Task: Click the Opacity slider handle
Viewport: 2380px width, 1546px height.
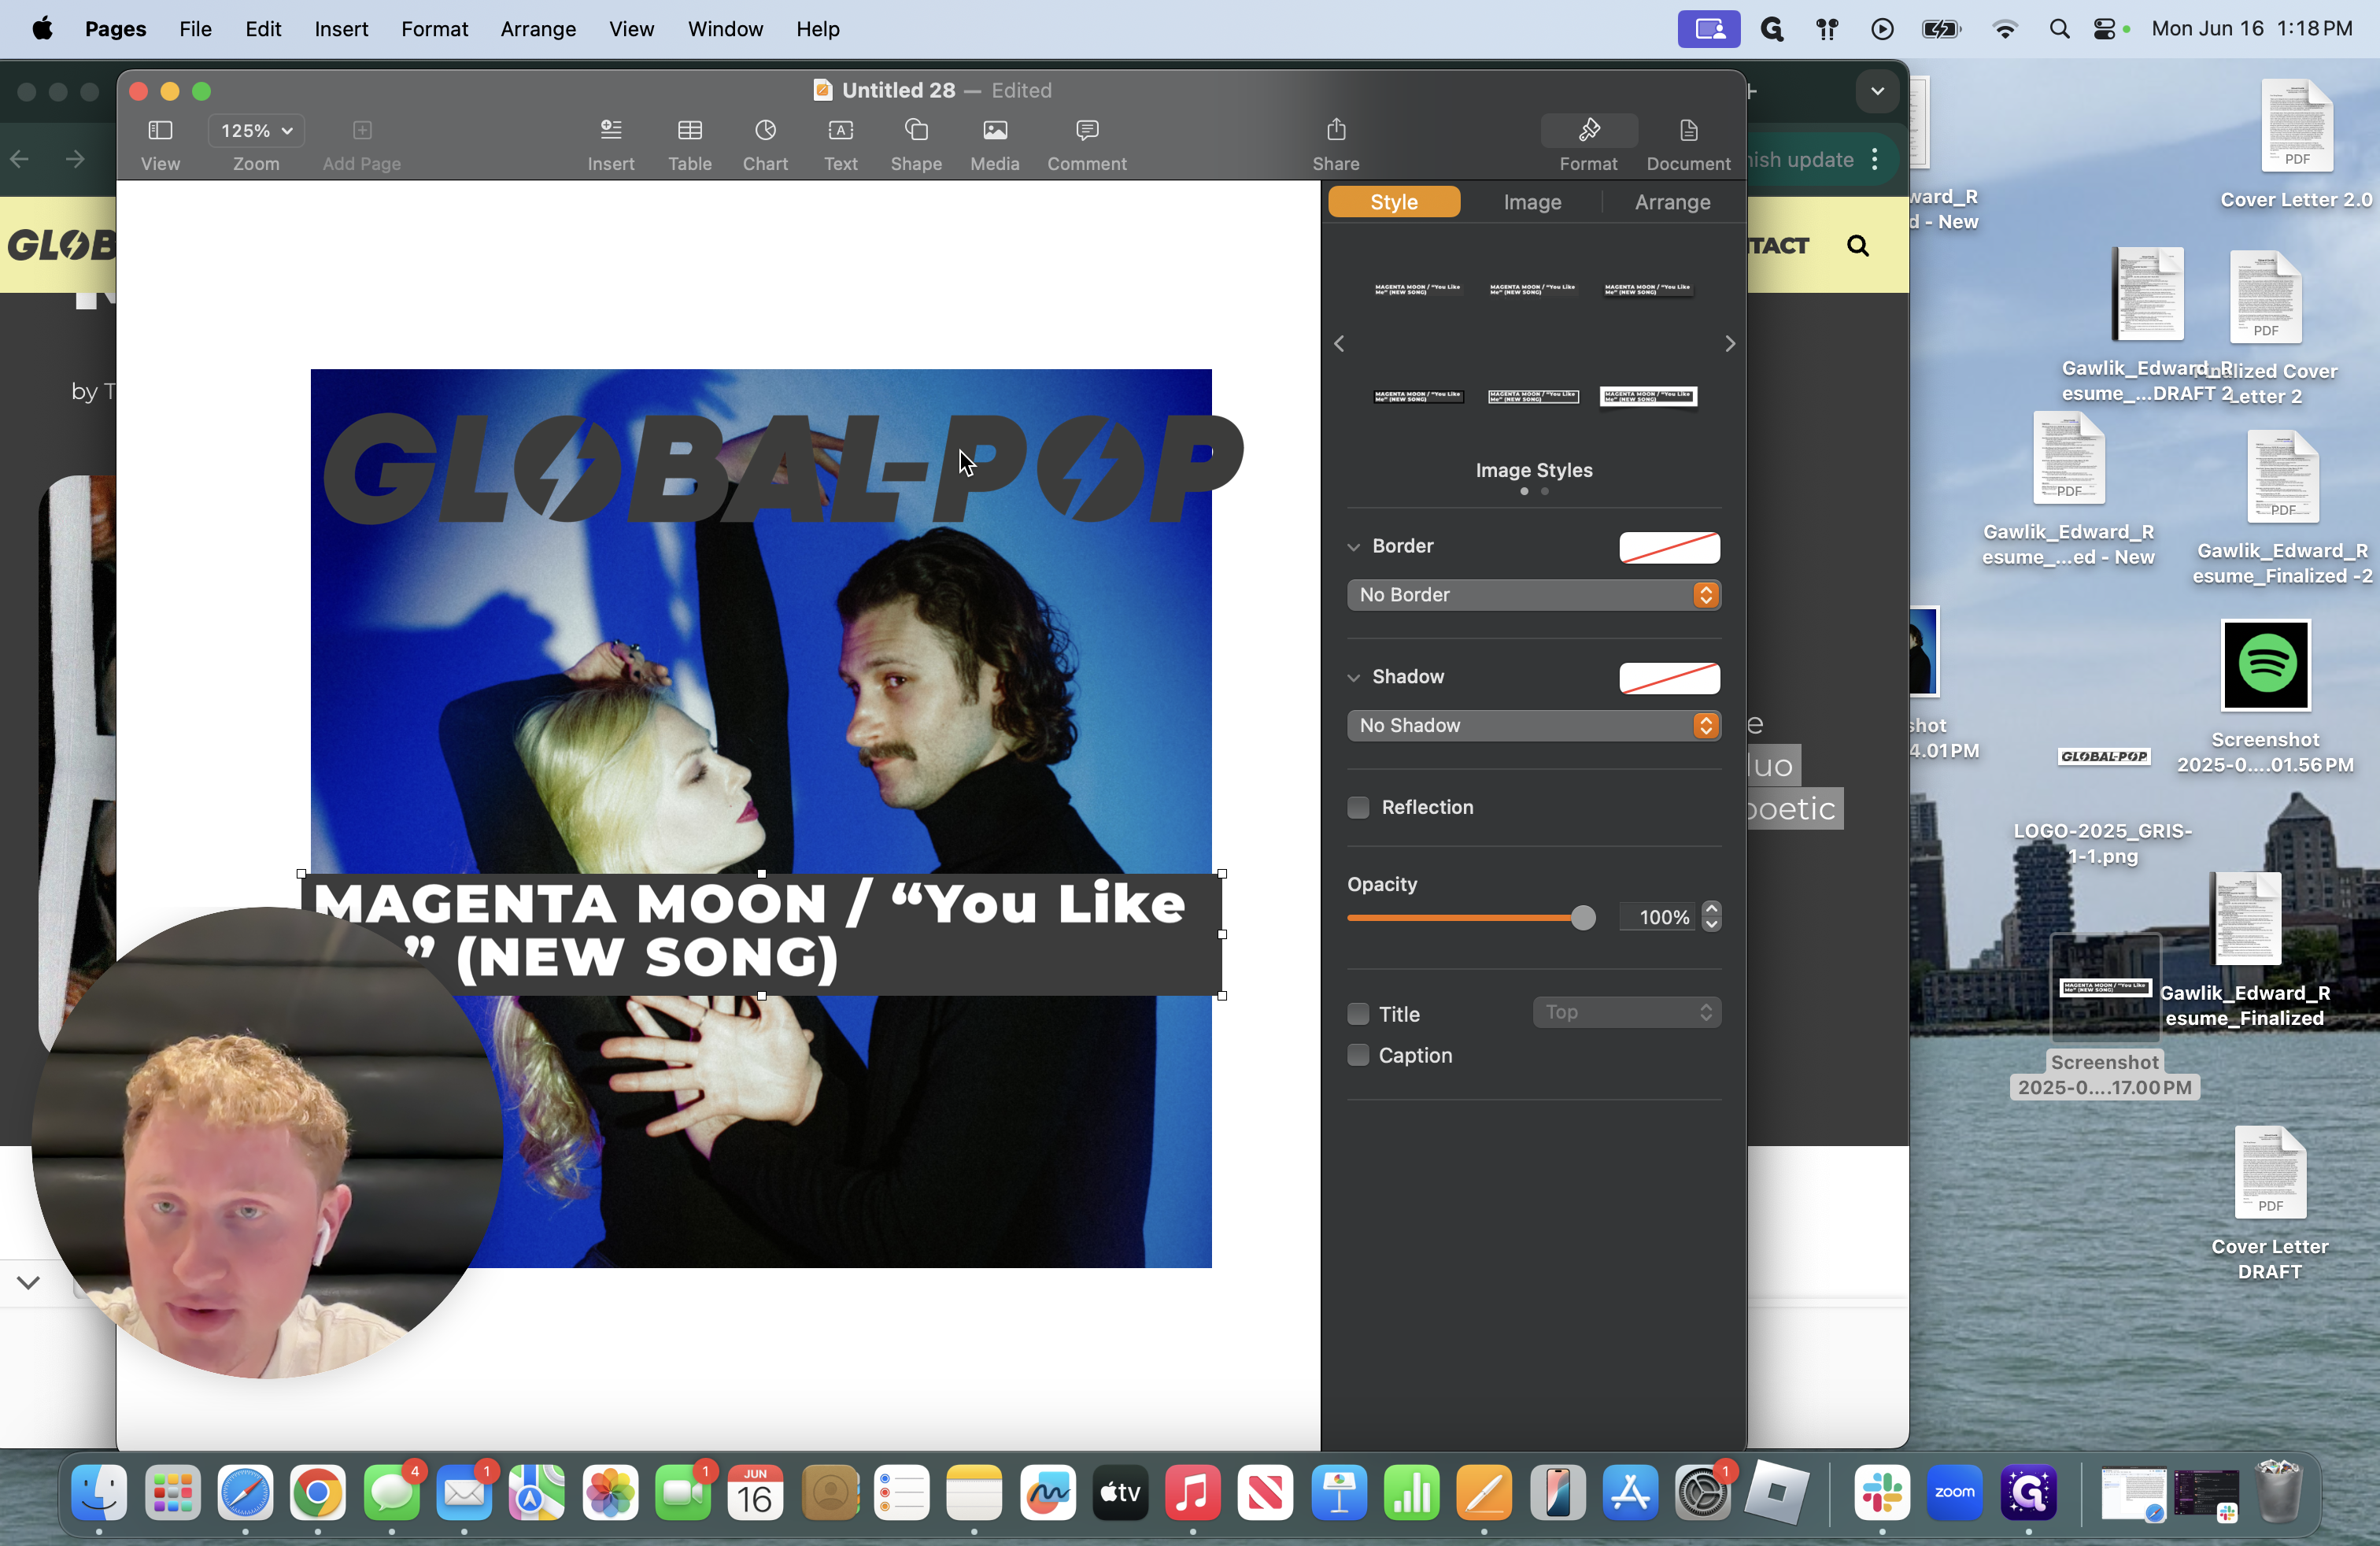Action: (x=1582, y=917)
